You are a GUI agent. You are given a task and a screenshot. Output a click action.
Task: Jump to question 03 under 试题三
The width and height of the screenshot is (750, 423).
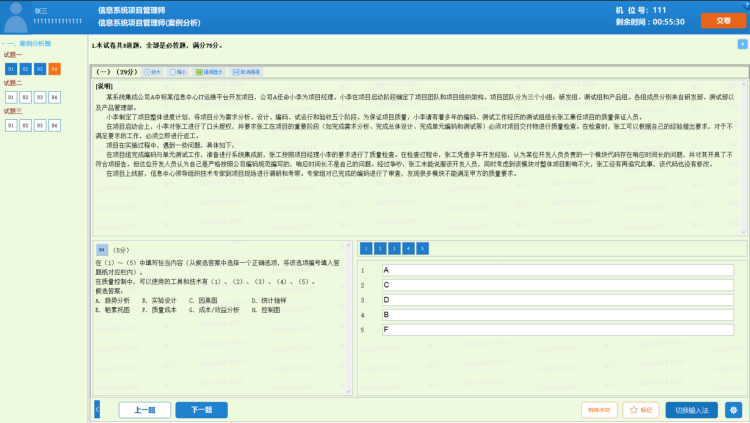pyautogui.click(x=40, y=125)
